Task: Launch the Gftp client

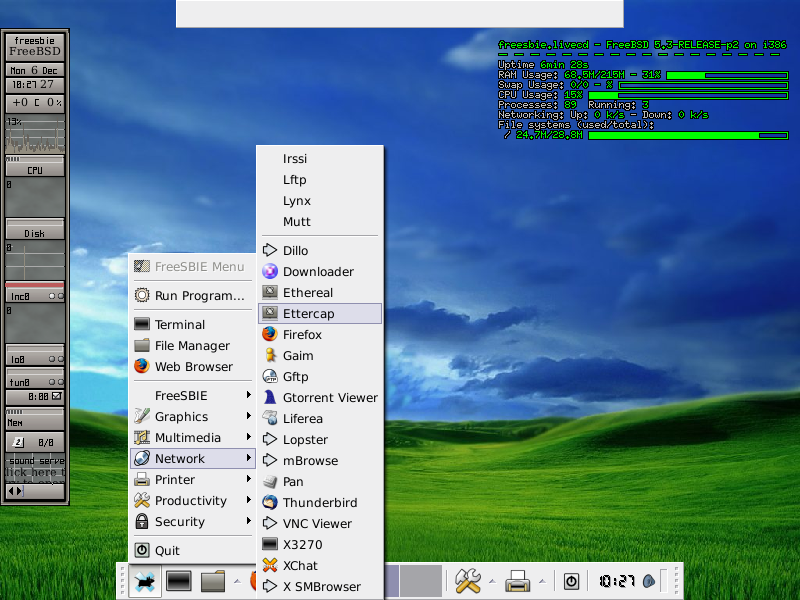Action: click(320, 377)
